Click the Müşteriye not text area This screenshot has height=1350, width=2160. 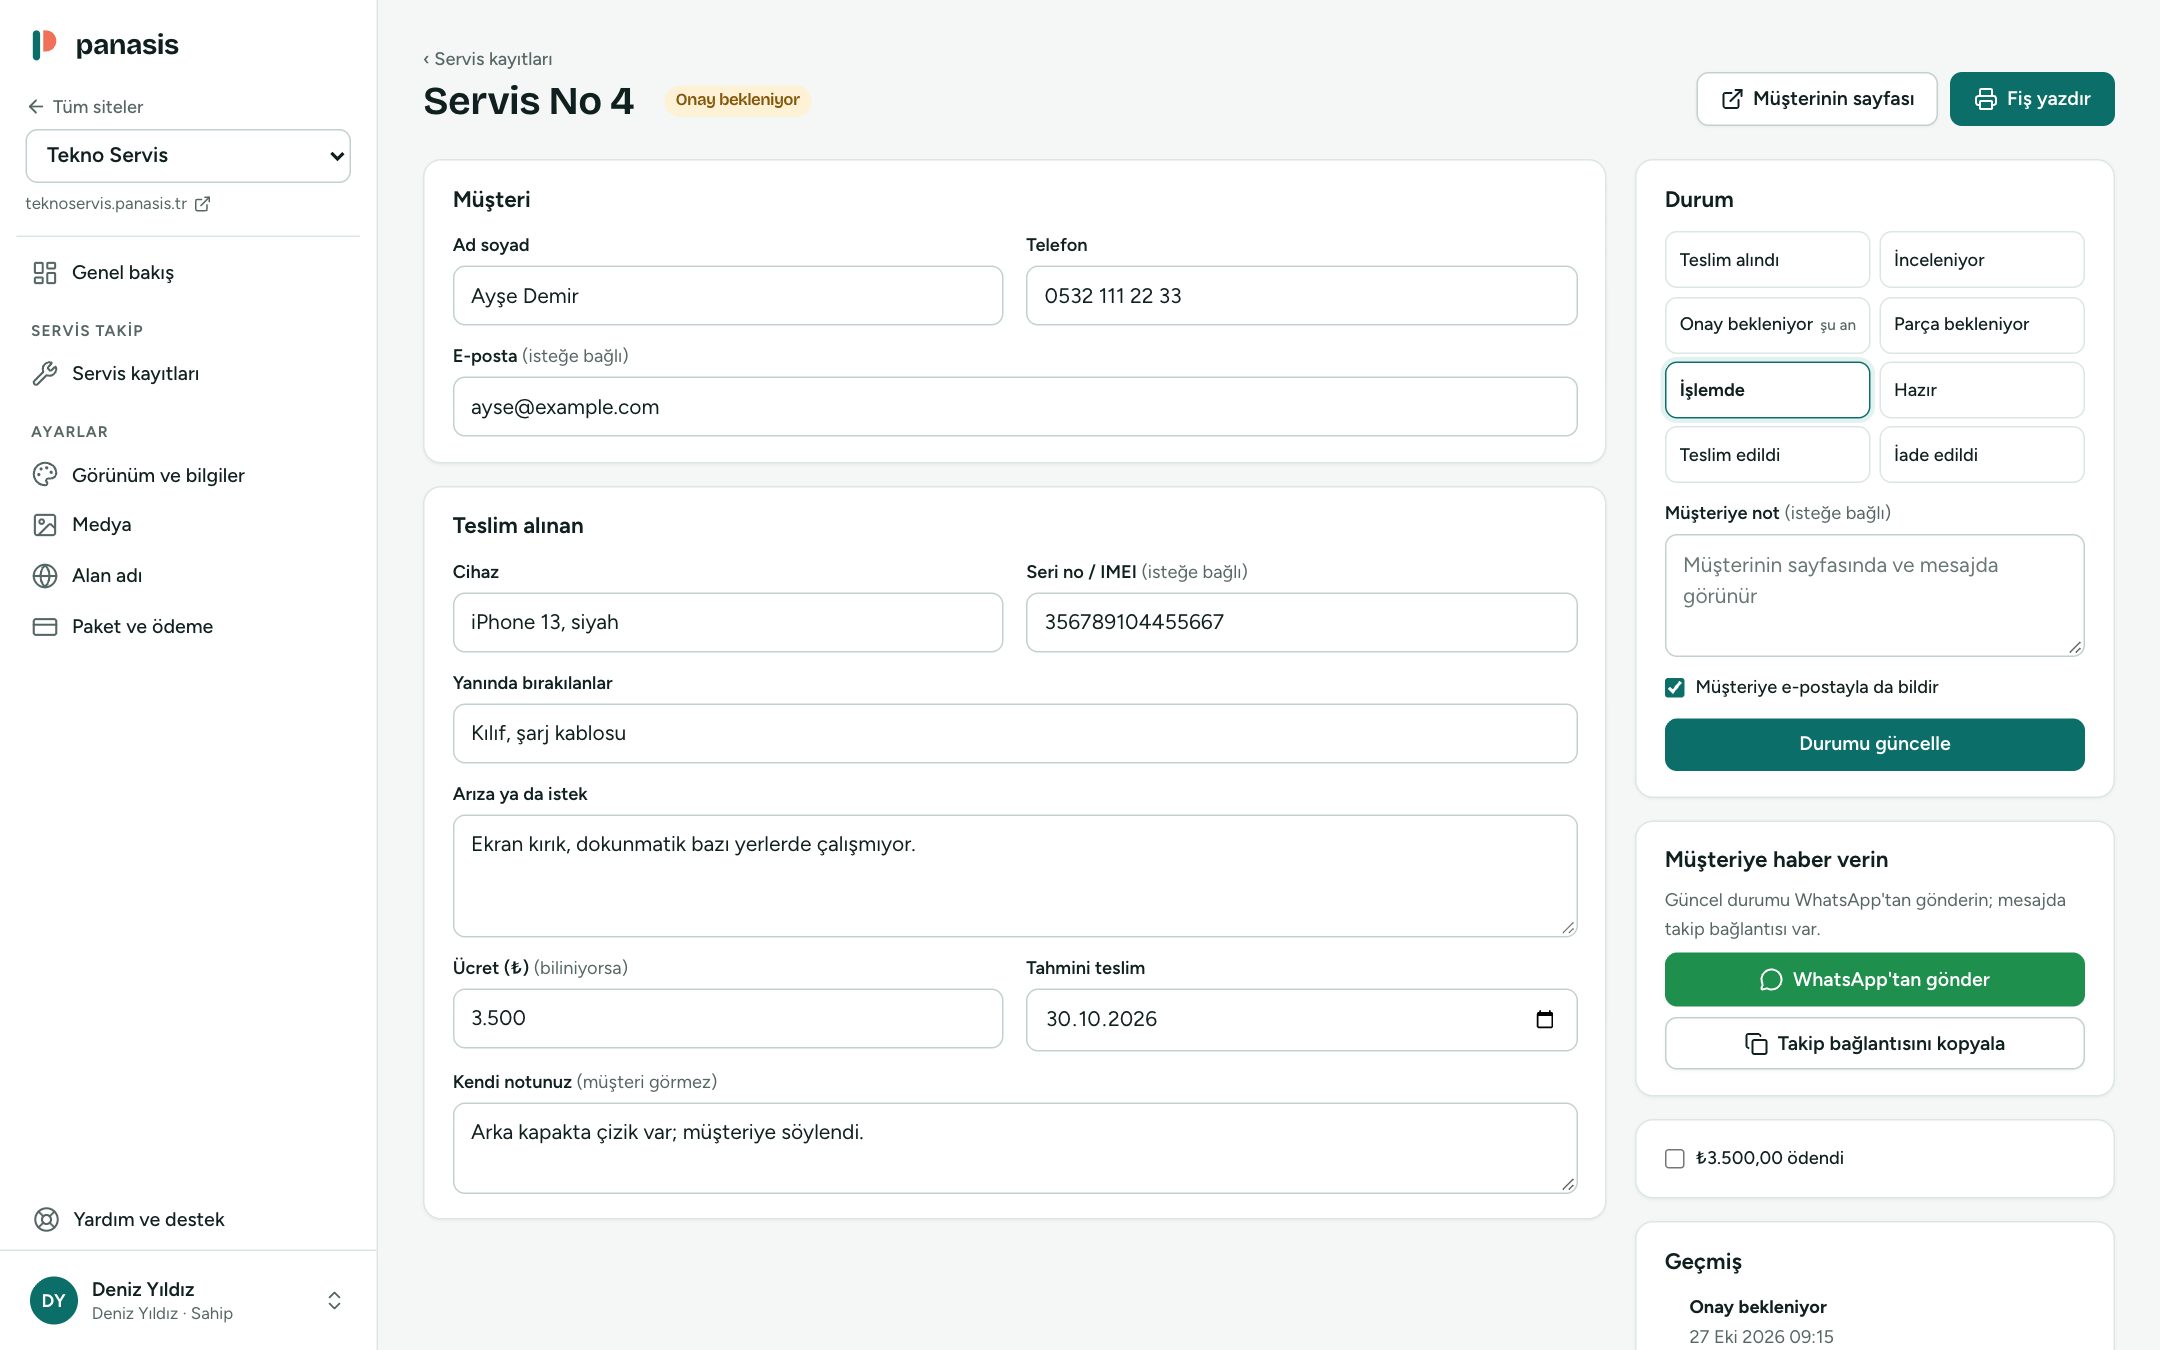coord(1874,596)
